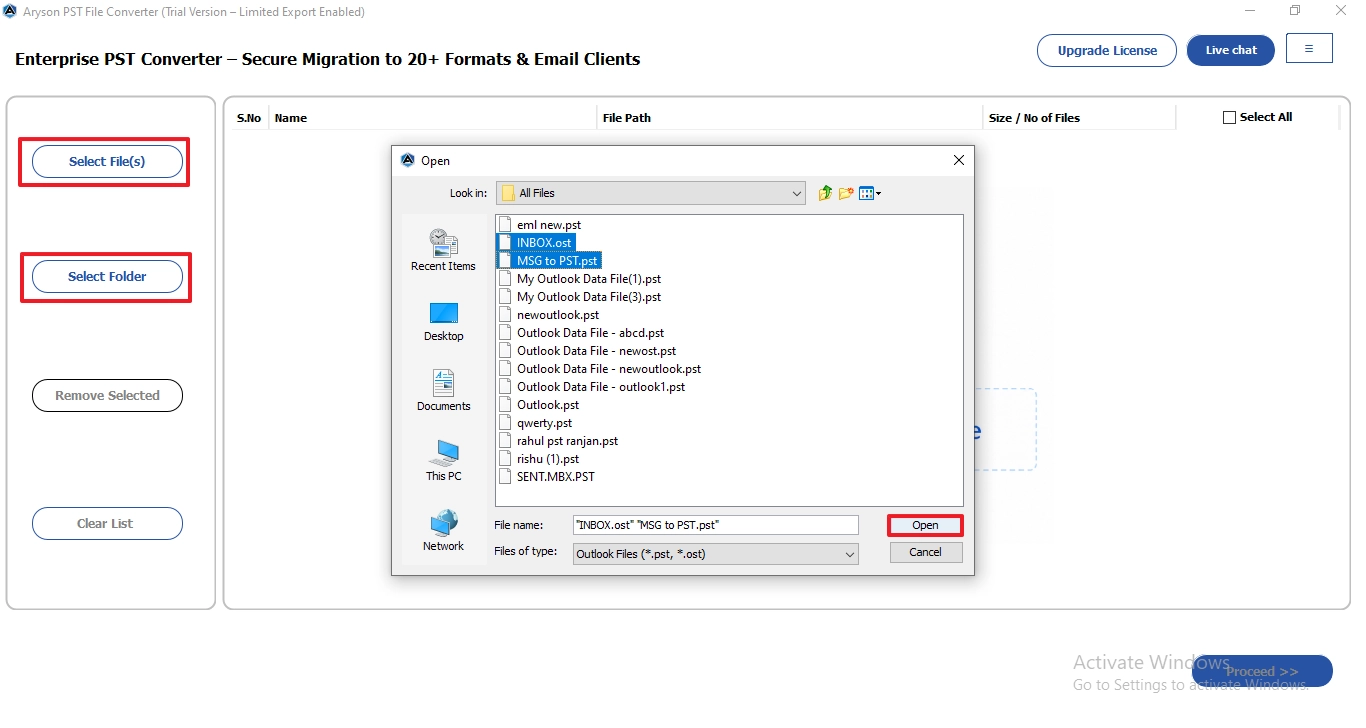Click the Proceed button
The width and height of the screenshot is (1366, 728).
tap(1262, 671)
